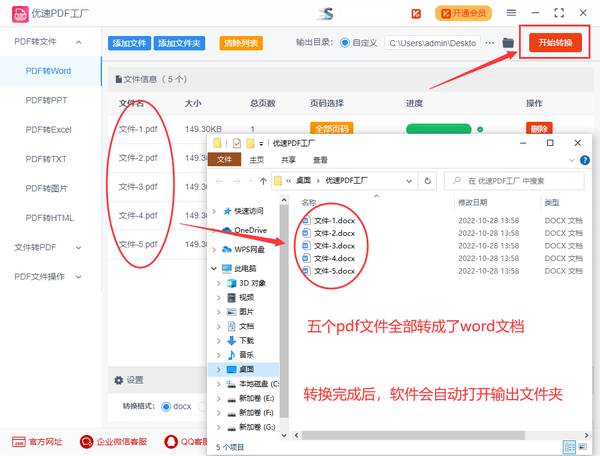This screenshot has height=456, width=600.
Task: Select 文件-5.docx in Explorer list
Action: (334, 271)
